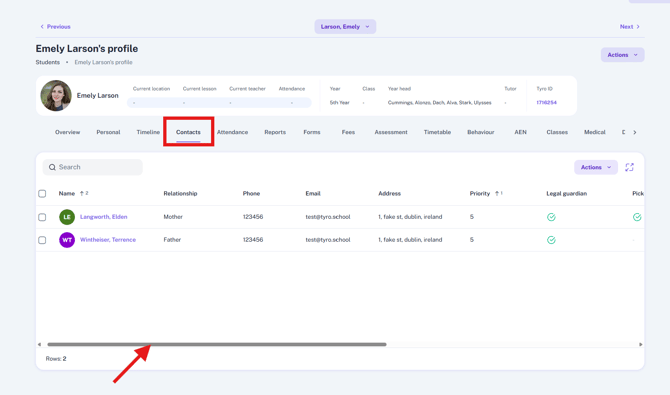This screenshot has width=670, height=395.
Task: Switch to the Attendance tab
Action: click(x=232, y=132)
